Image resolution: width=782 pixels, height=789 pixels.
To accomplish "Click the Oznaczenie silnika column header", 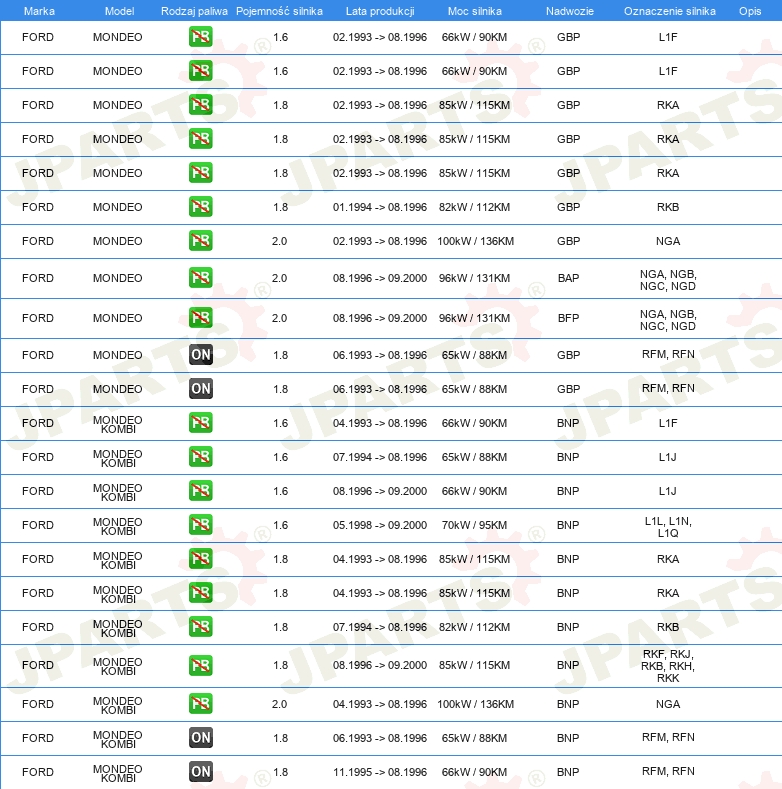I will [670, 11].
